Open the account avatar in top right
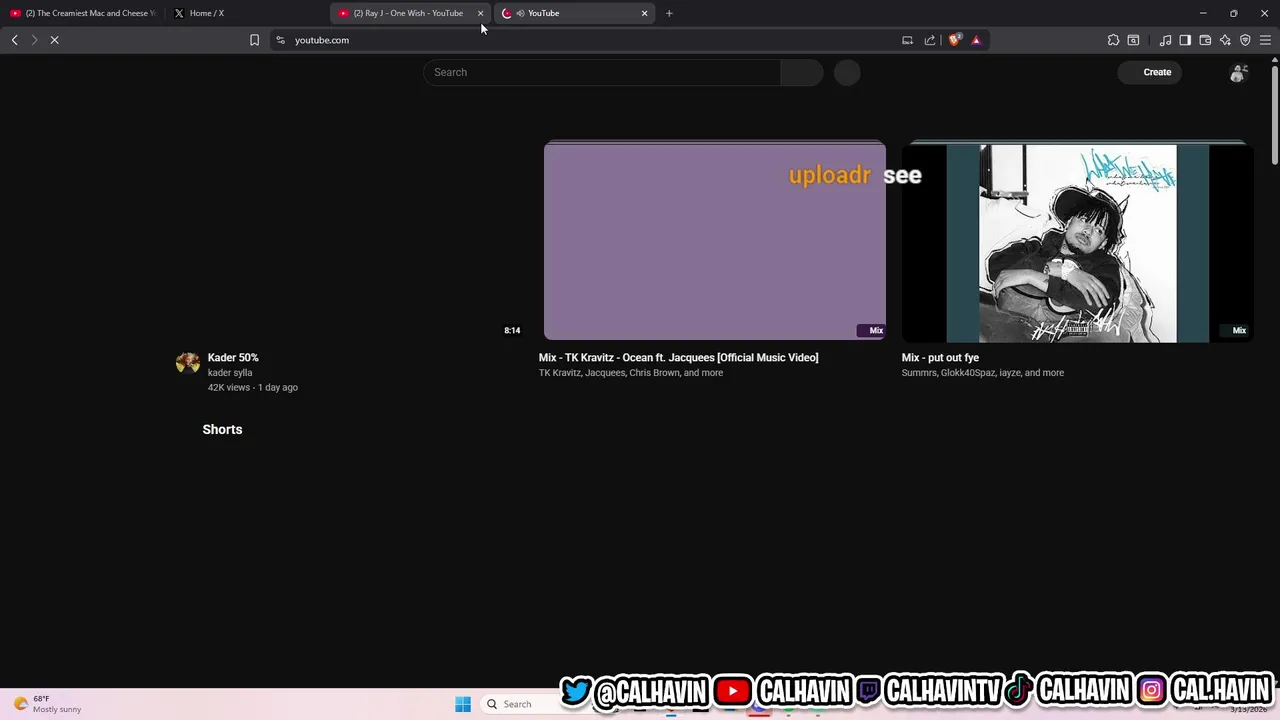1280x720 pixels. click(x=1238, y=72)
